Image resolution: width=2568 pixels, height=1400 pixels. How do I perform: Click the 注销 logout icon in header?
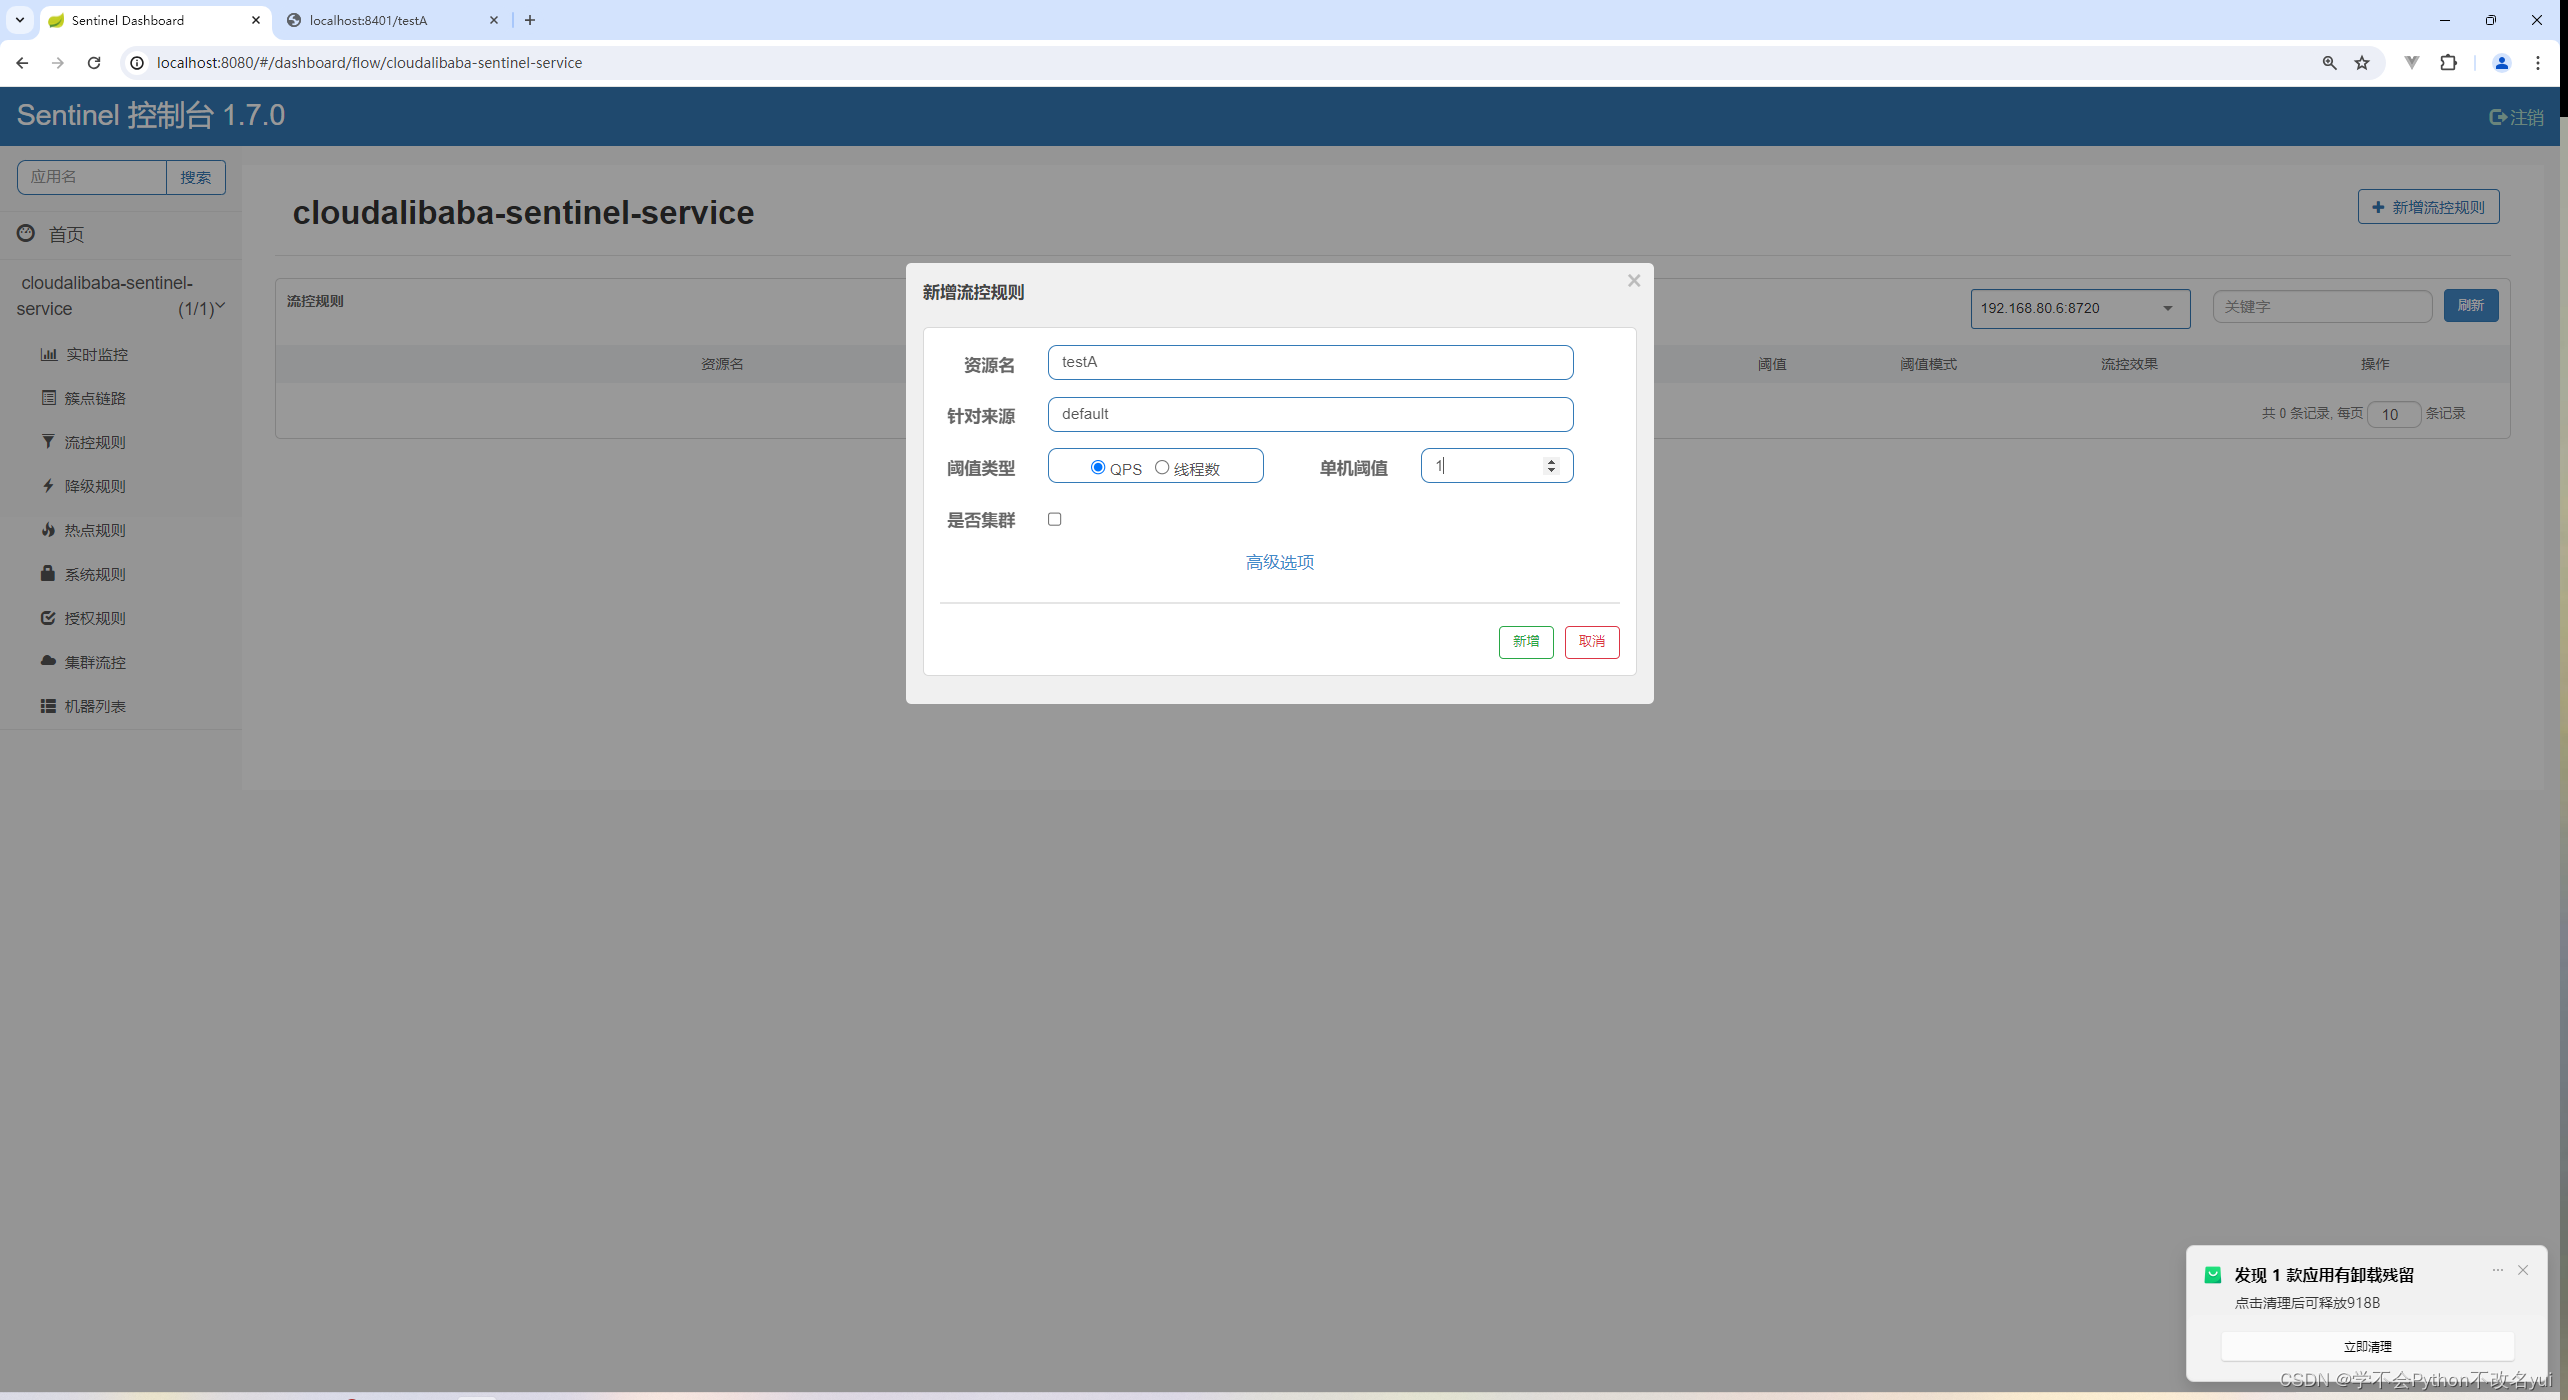(x=2498, y=117)
